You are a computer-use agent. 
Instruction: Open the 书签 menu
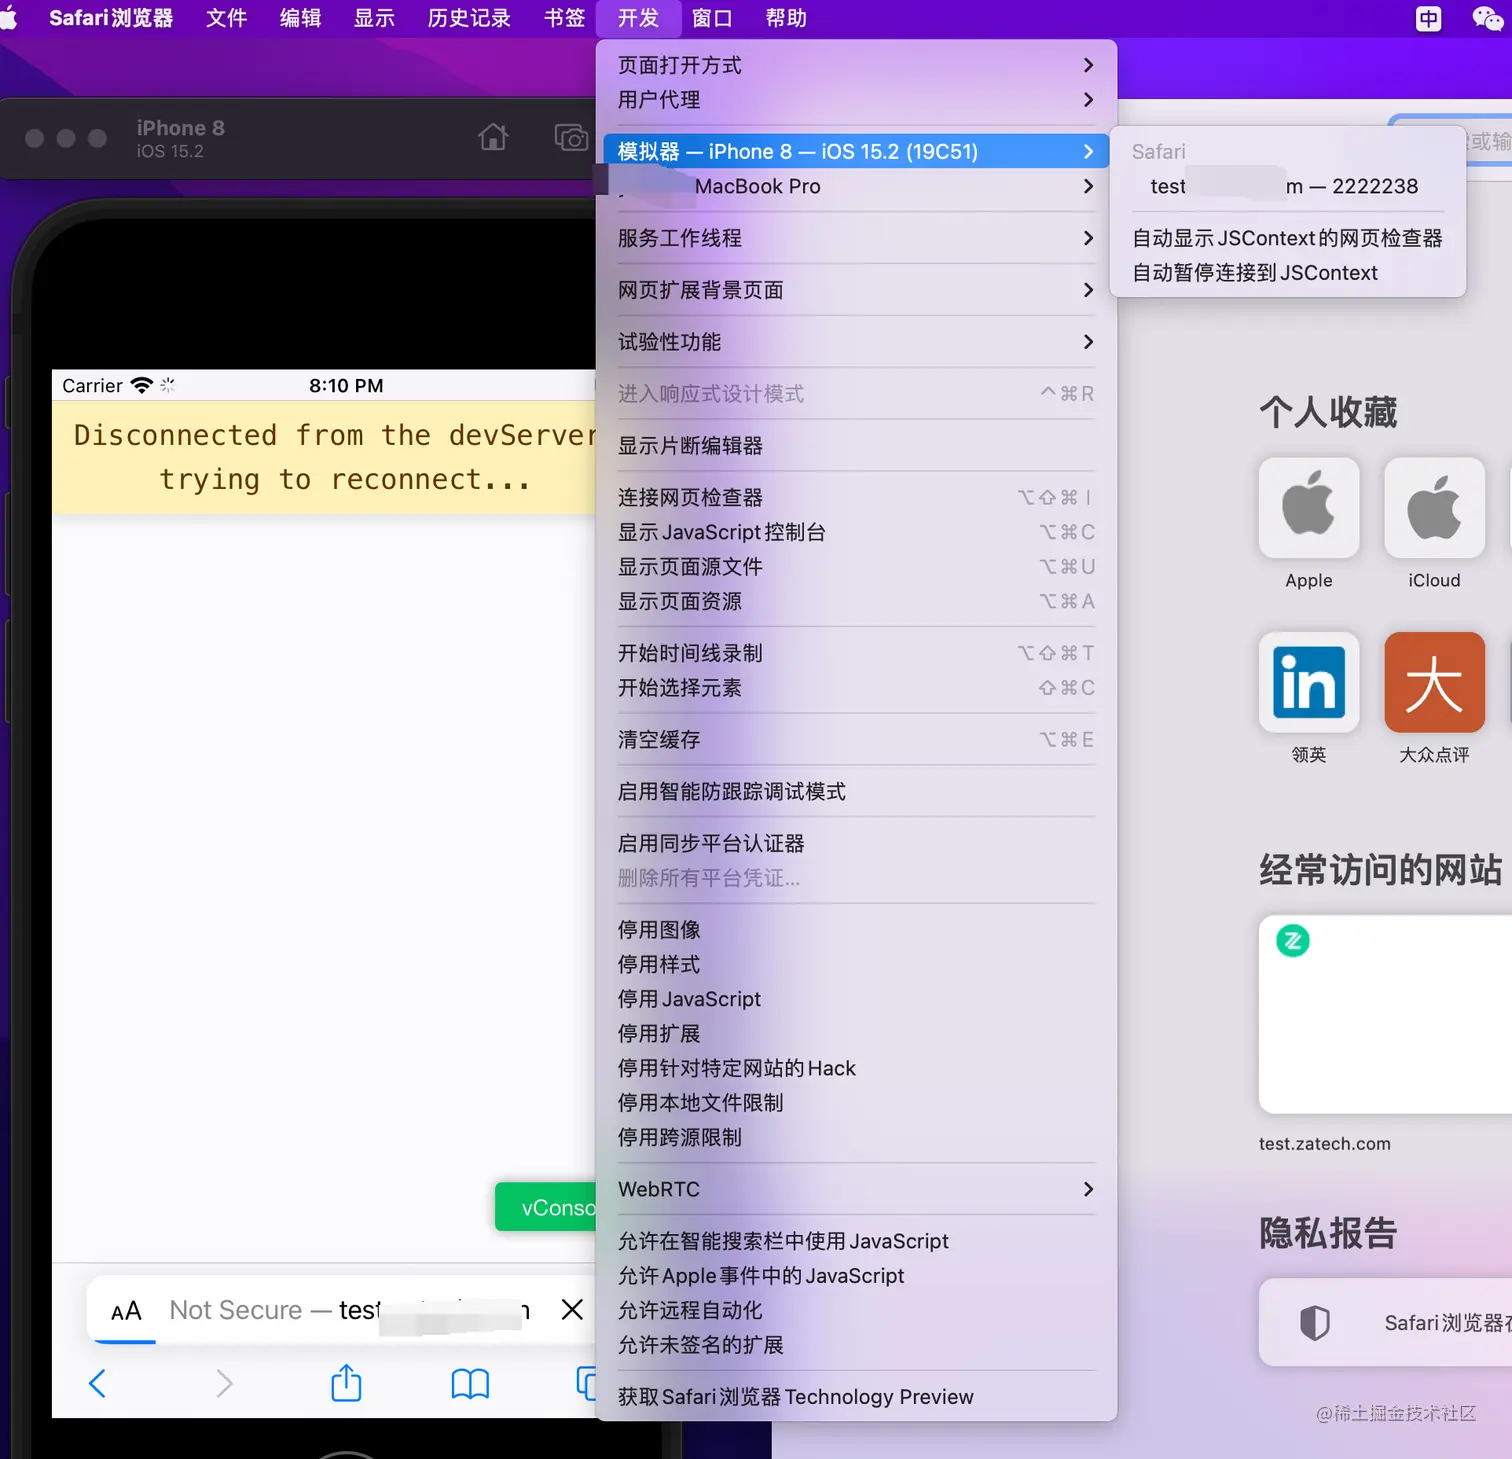pyautogui.click(x=564, y=18)
